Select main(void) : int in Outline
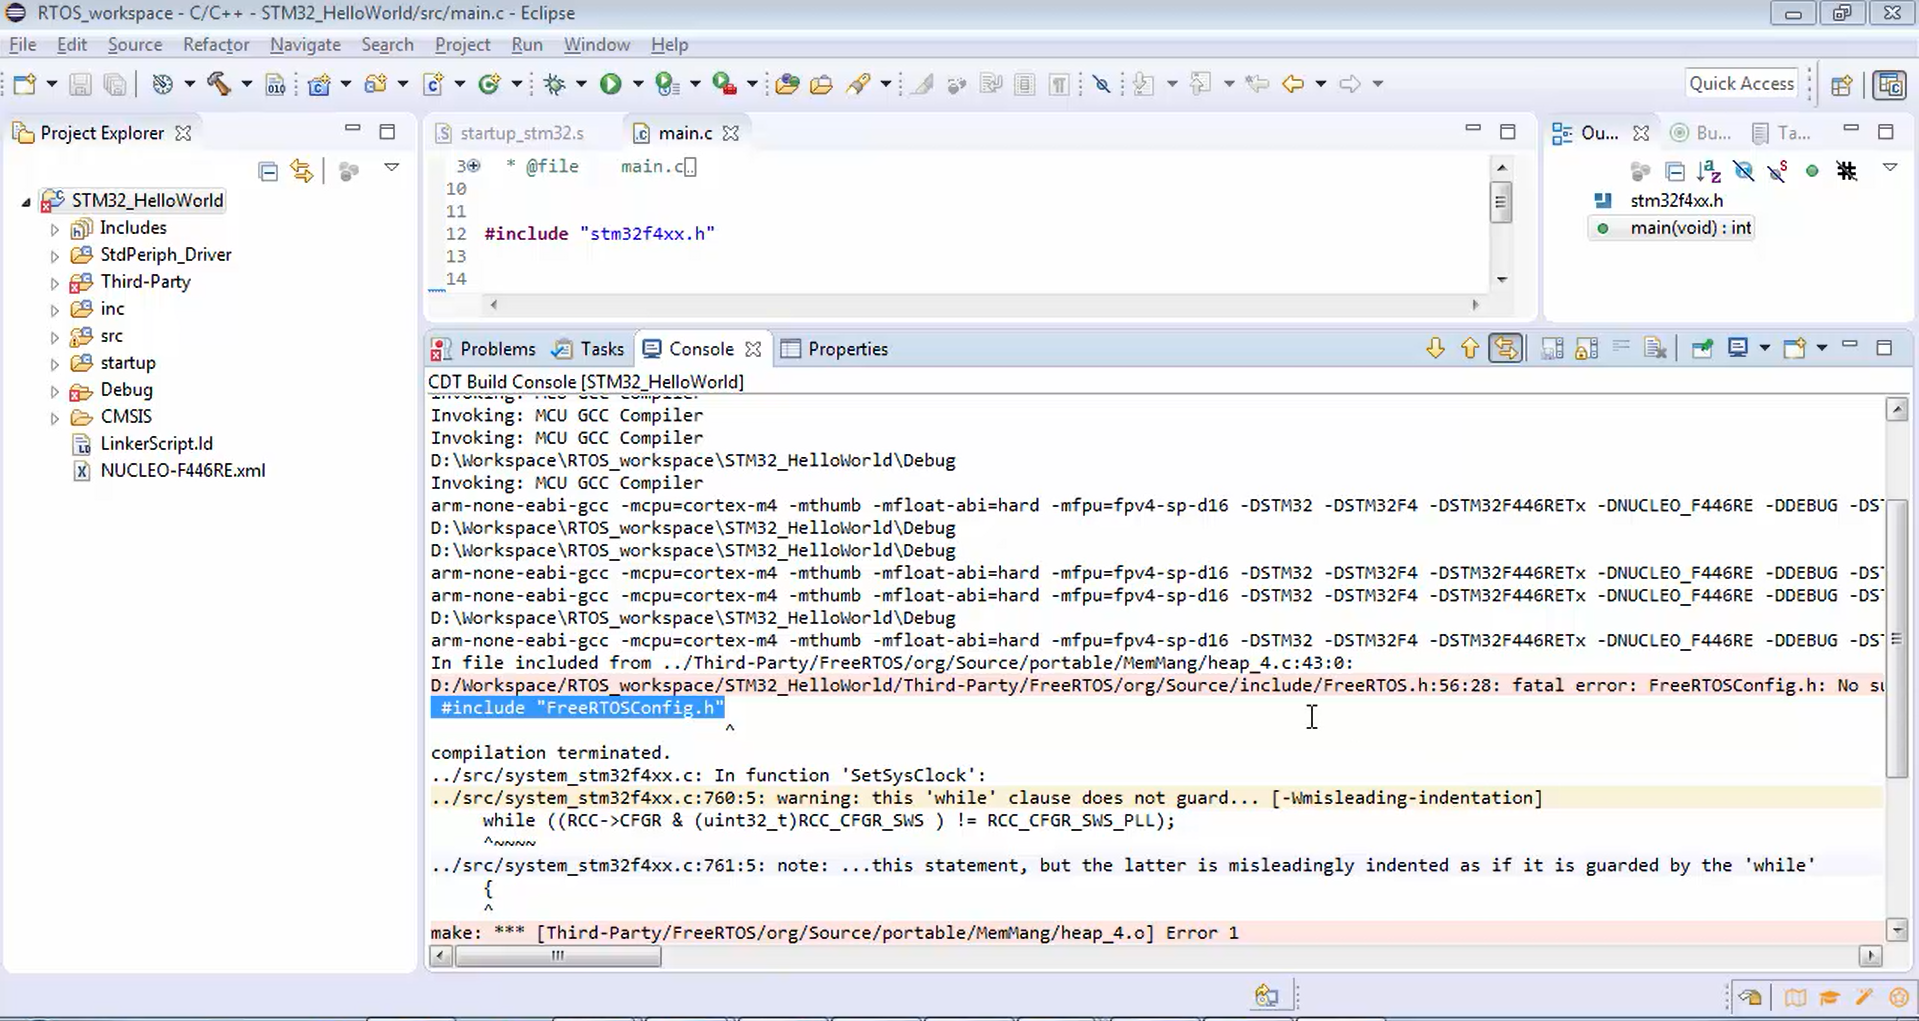The height and width of the screenshot is (1021, 1919). point(1690,228)
